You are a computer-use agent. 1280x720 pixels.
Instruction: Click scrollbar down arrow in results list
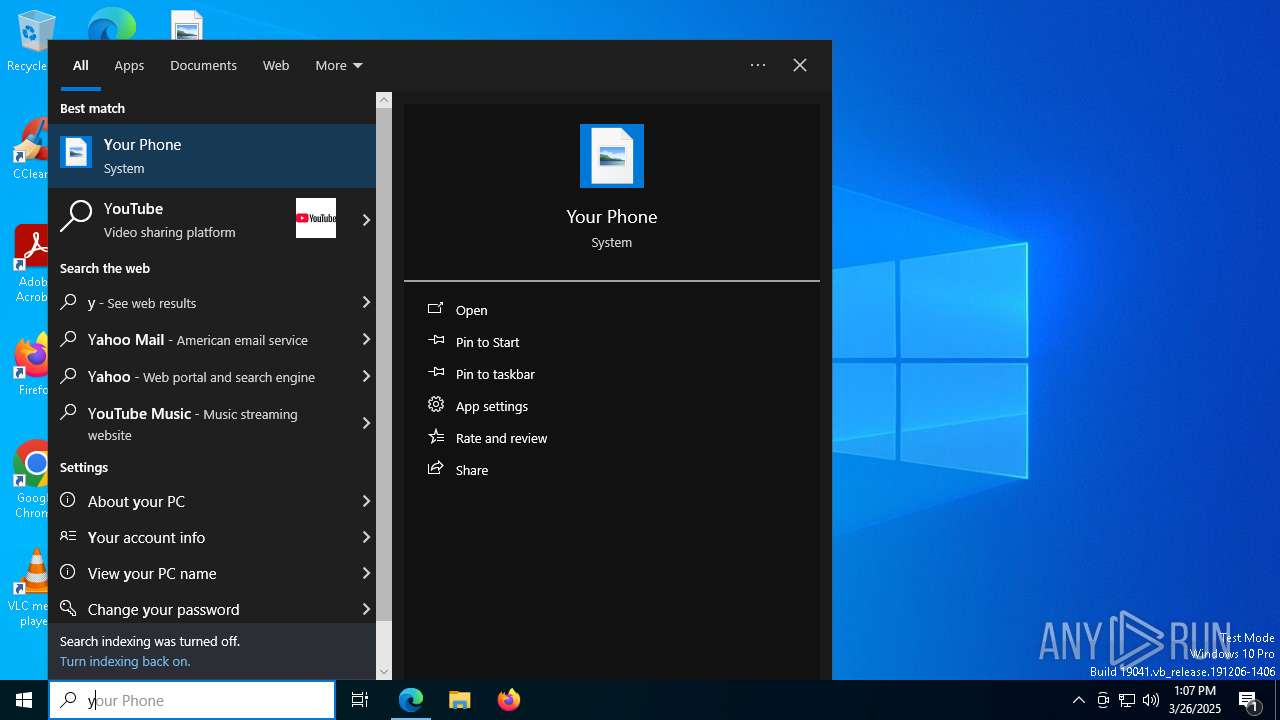(384, 672)
